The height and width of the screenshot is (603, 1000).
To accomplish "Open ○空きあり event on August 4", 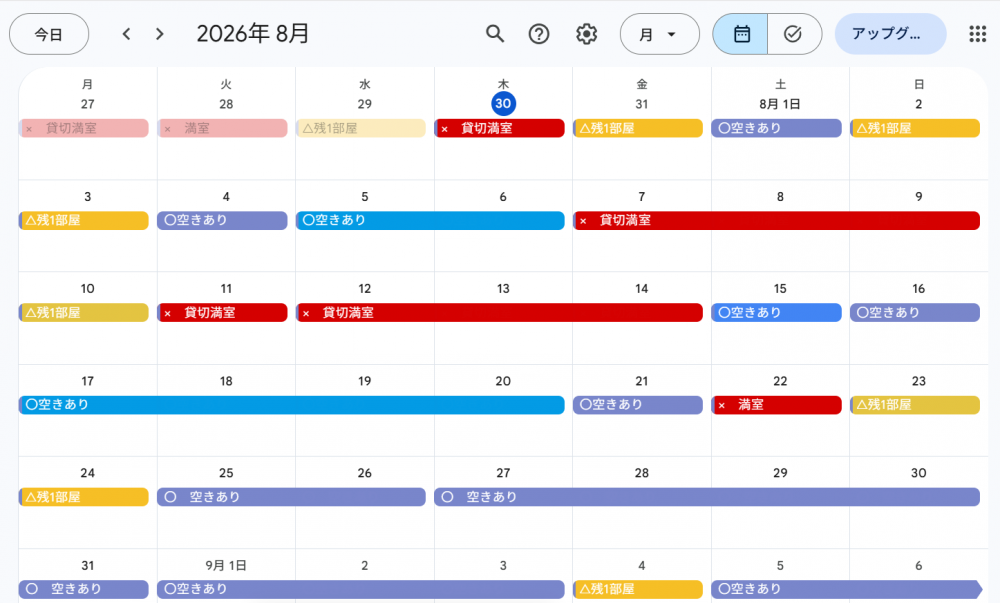I will coord(223,221).
